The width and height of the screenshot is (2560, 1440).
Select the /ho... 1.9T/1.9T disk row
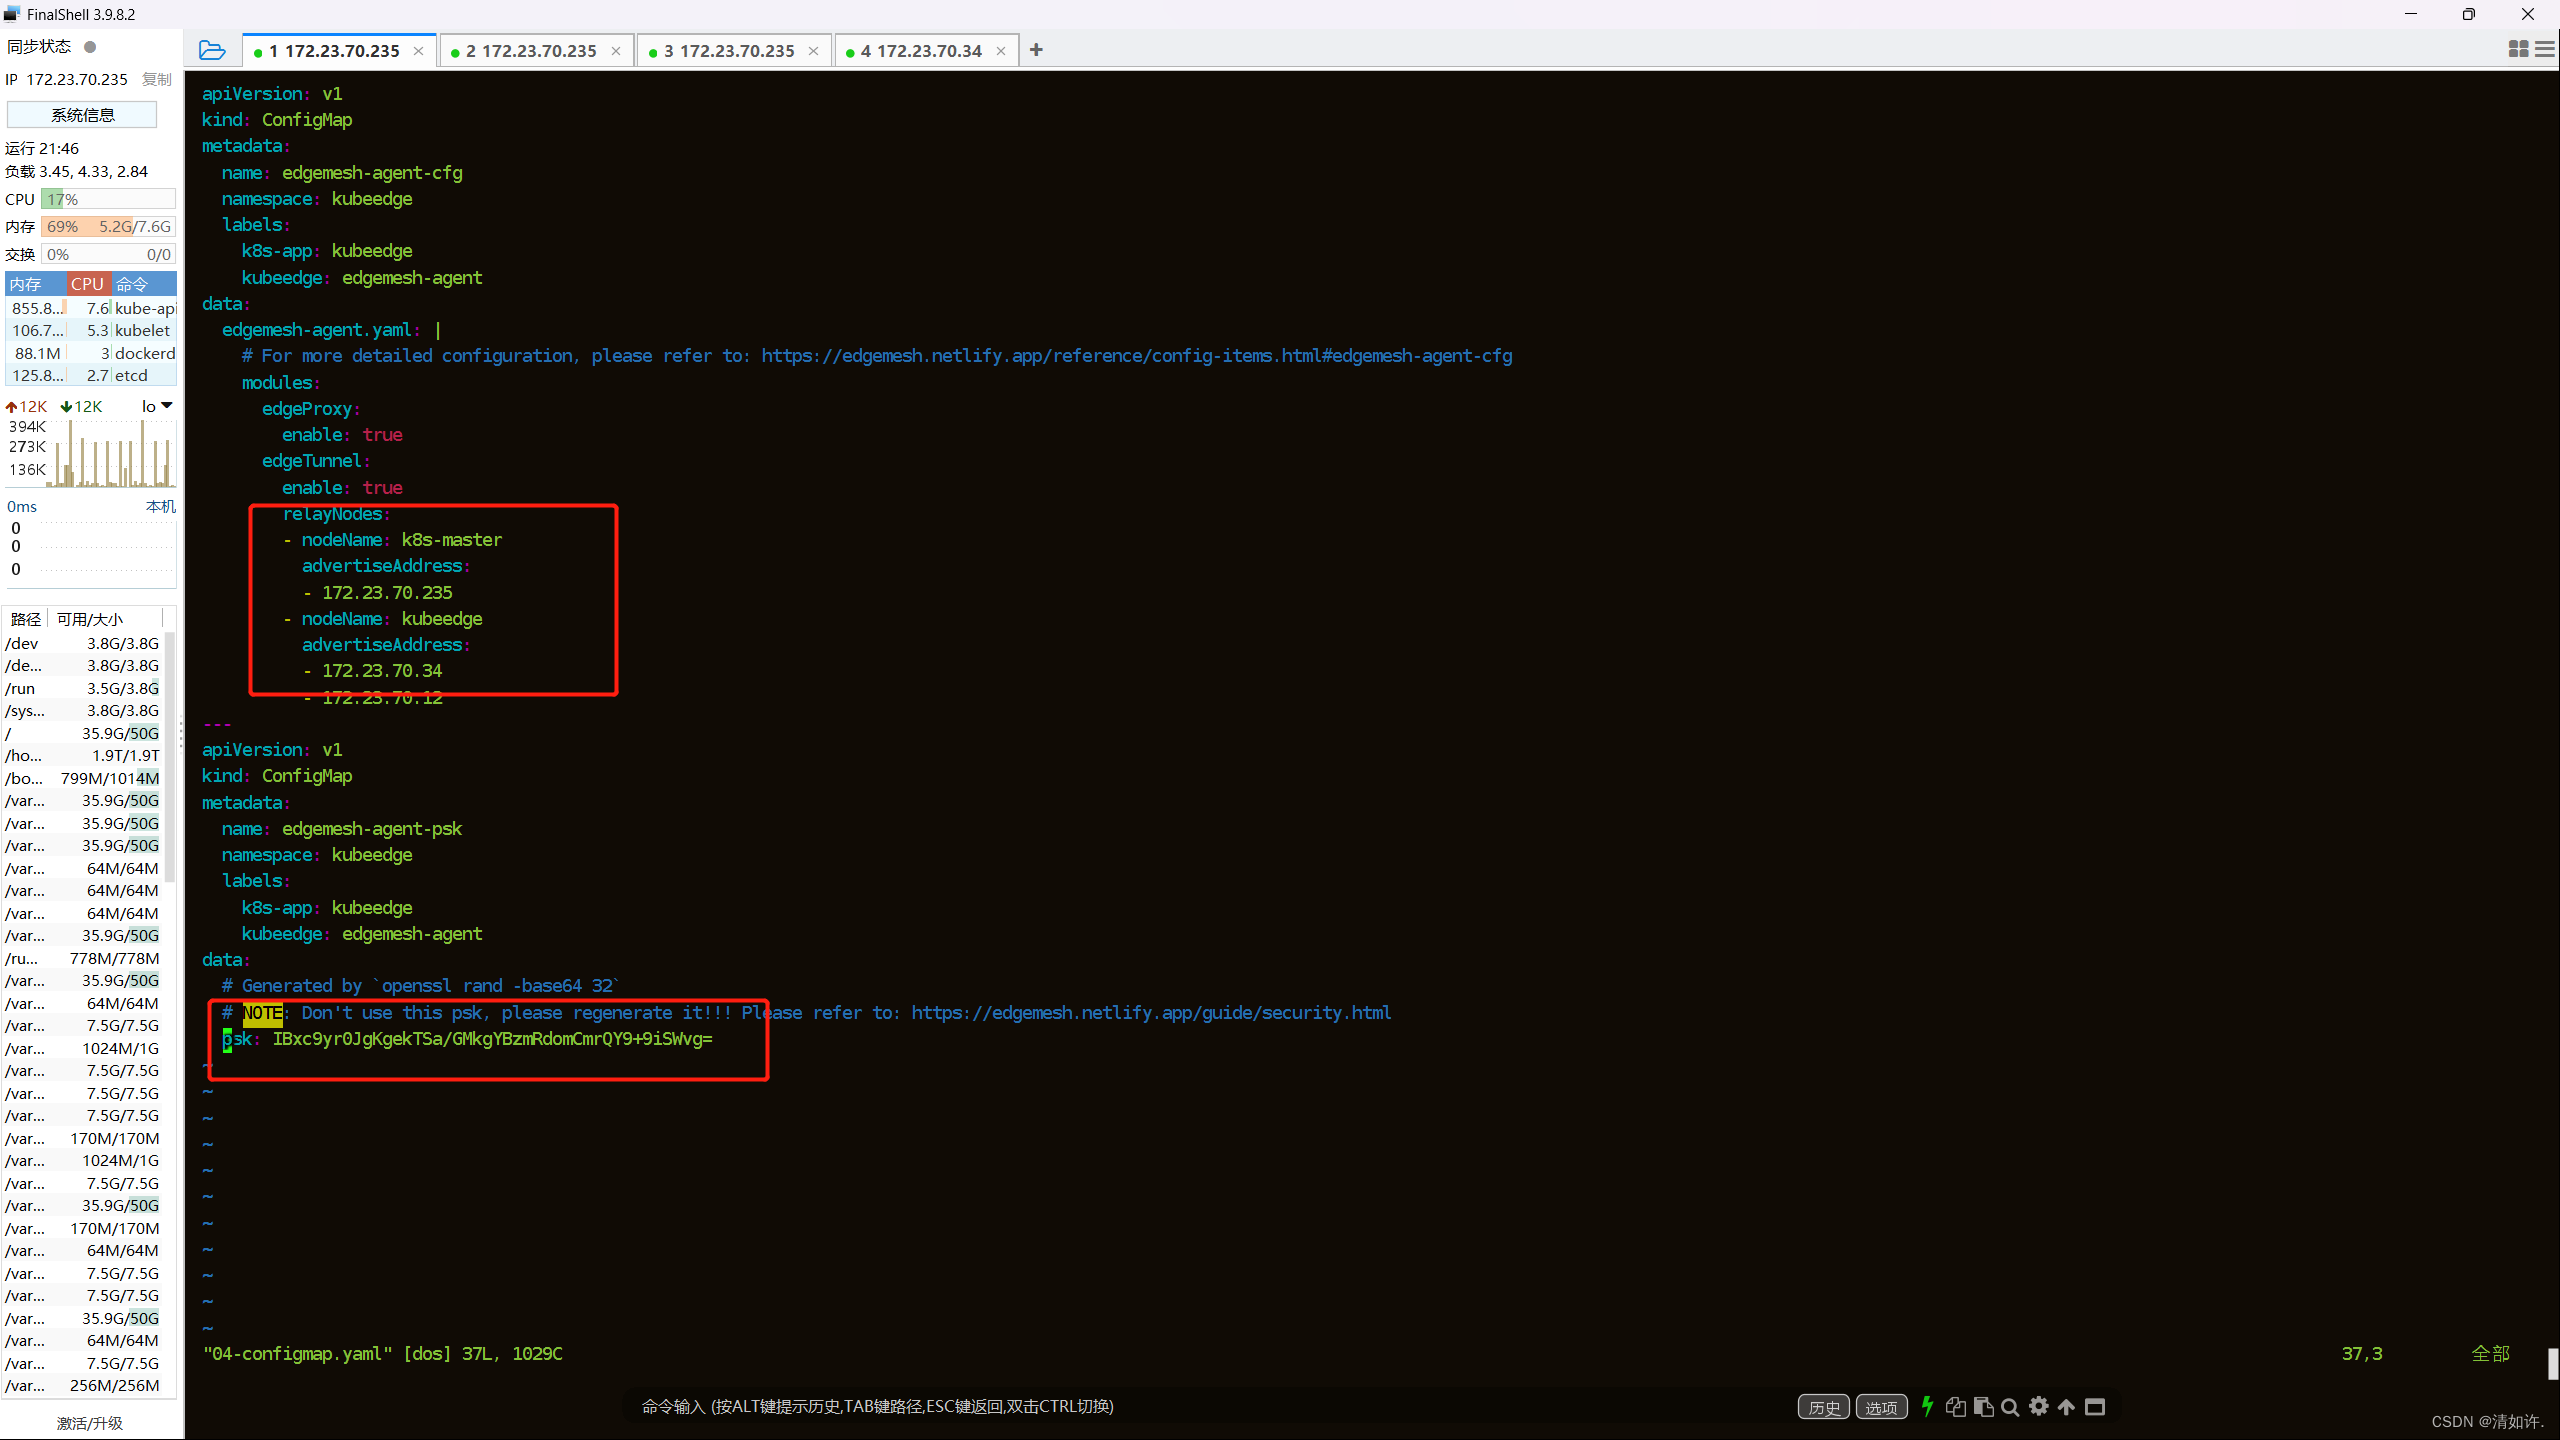click(x=82, y=755)
